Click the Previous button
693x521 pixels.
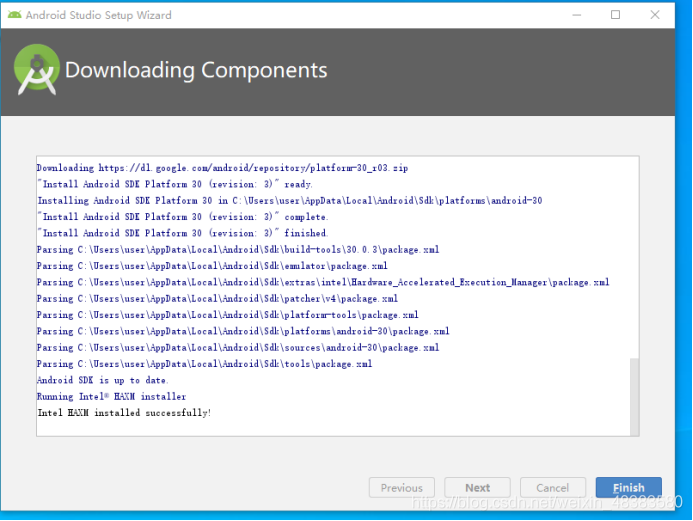(x=402, y=487)
